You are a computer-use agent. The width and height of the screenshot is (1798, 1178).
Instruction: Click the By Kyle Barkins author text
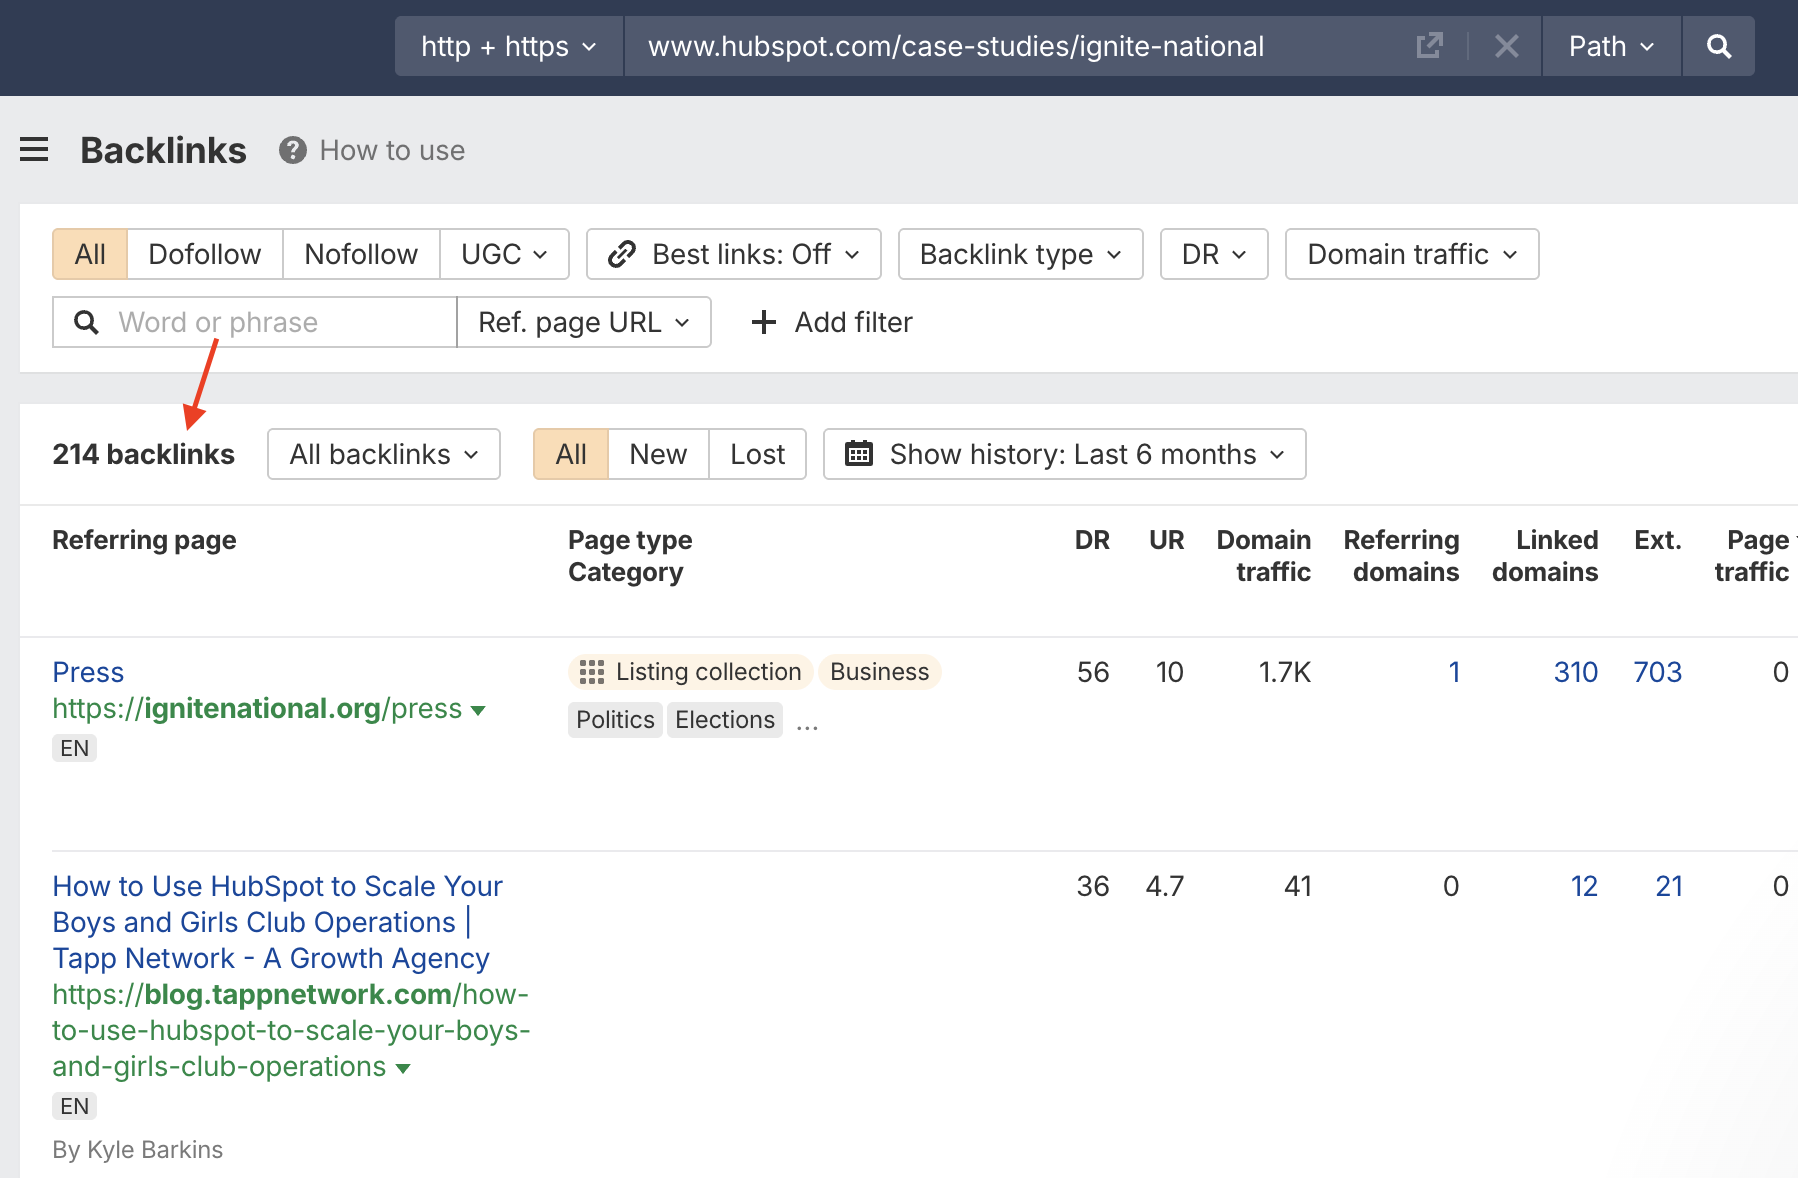pyautogui.click(x=138, y=1150)
